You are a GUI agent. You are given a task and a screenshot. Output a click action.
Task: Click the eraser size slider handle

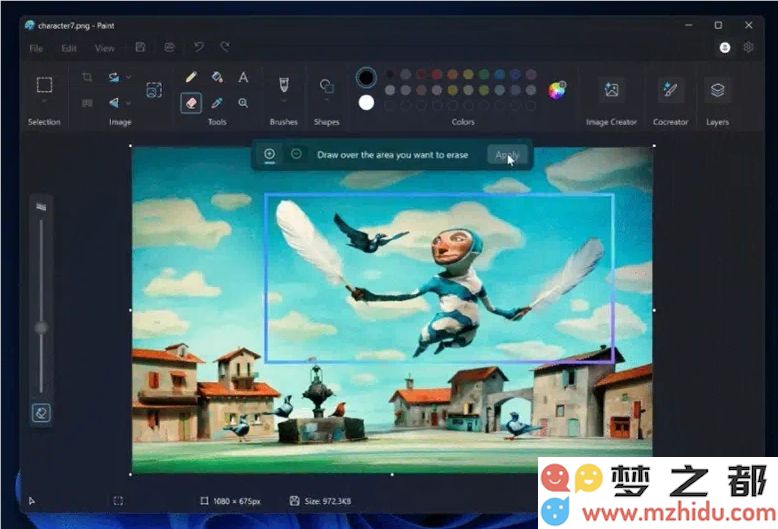41,328
